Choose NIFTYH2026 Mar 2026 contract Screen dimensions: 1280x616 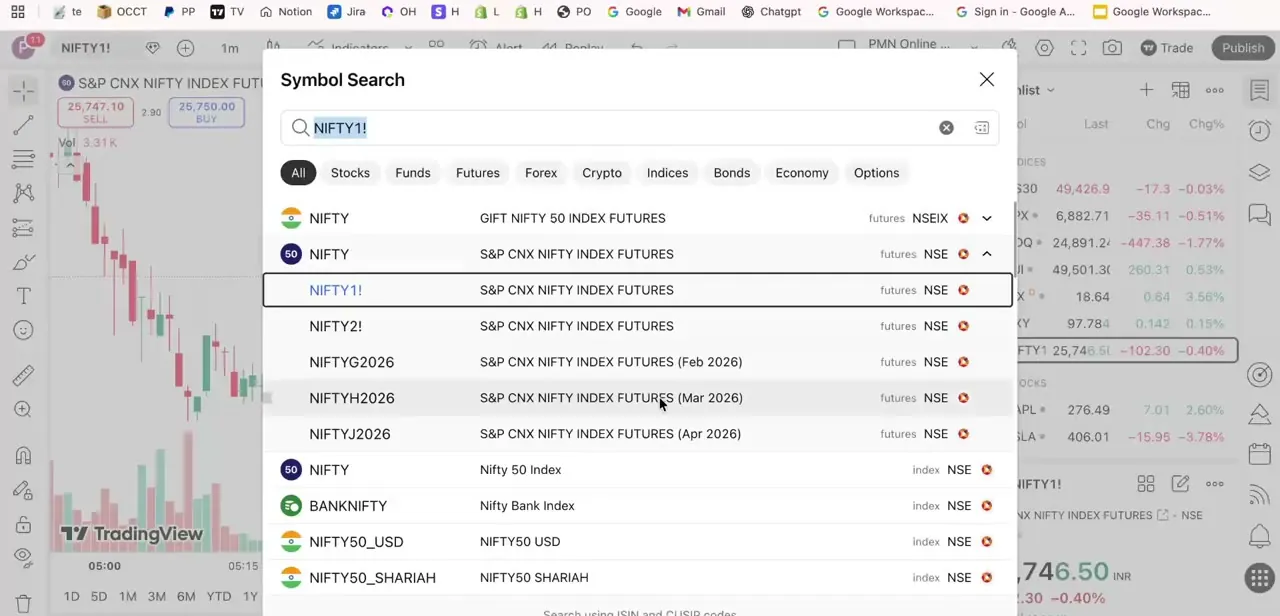coord(638,398)
